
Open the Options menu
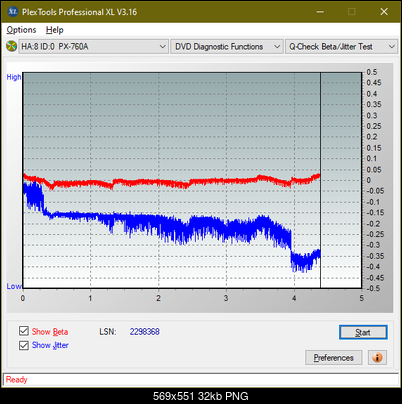[21, 30]
